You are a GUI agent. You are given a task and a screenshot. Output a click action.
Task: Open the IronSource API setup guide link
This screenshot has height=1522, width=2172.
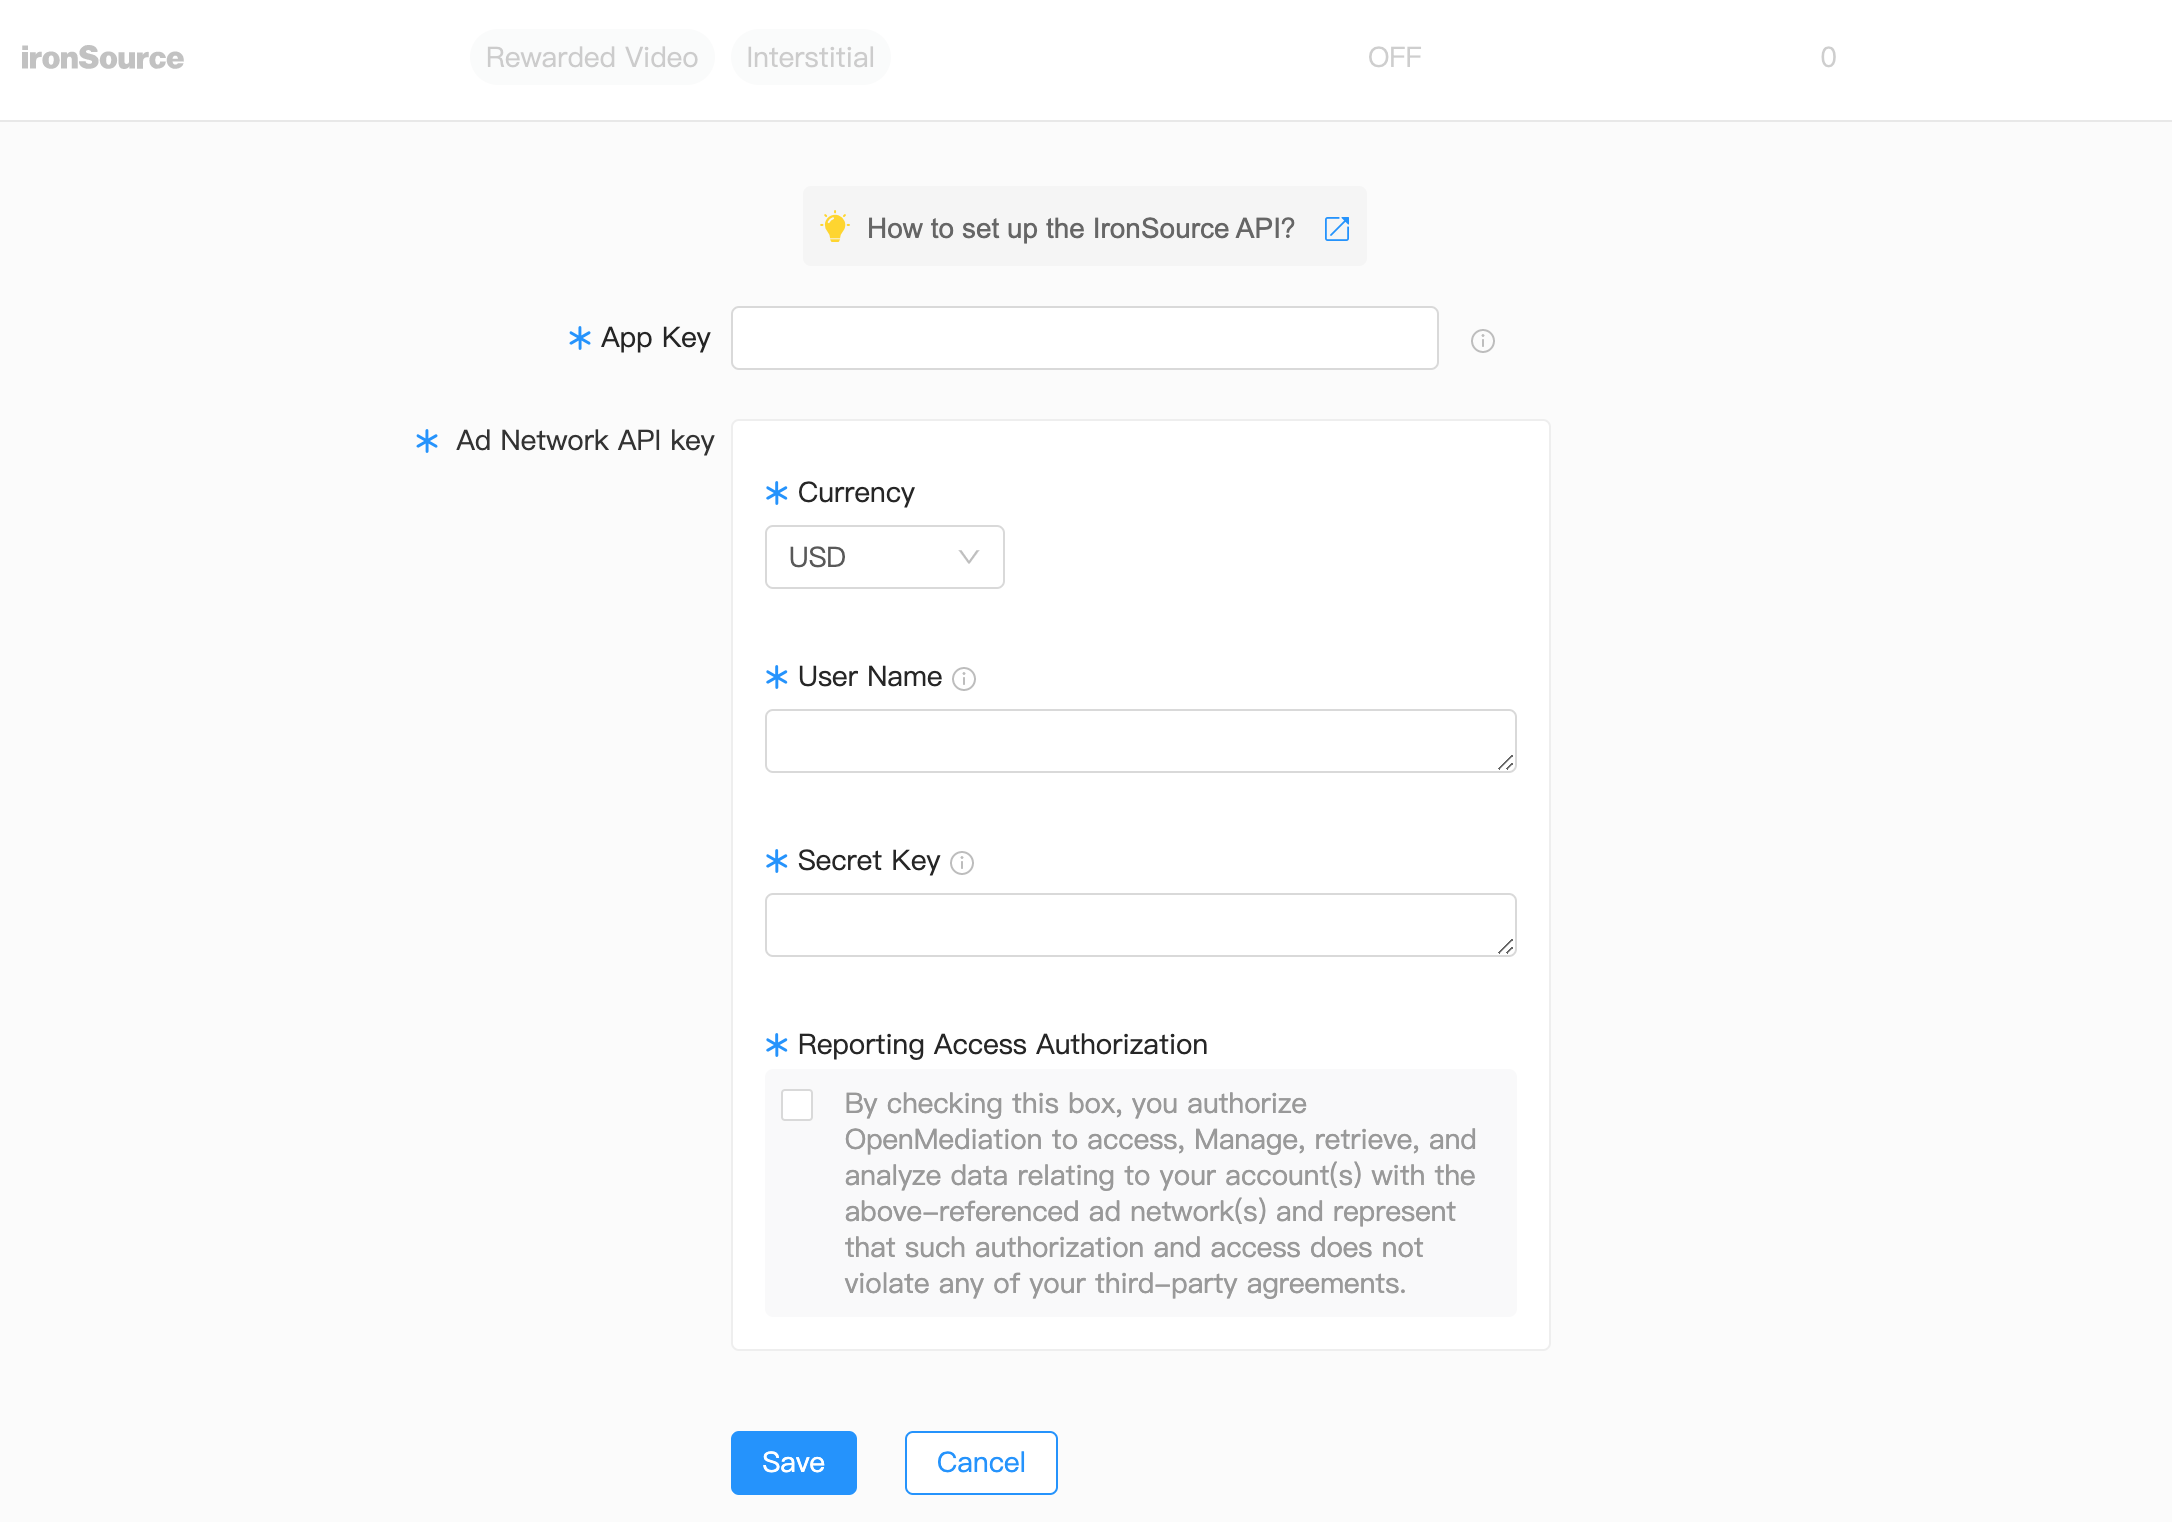click(1080, 228)
